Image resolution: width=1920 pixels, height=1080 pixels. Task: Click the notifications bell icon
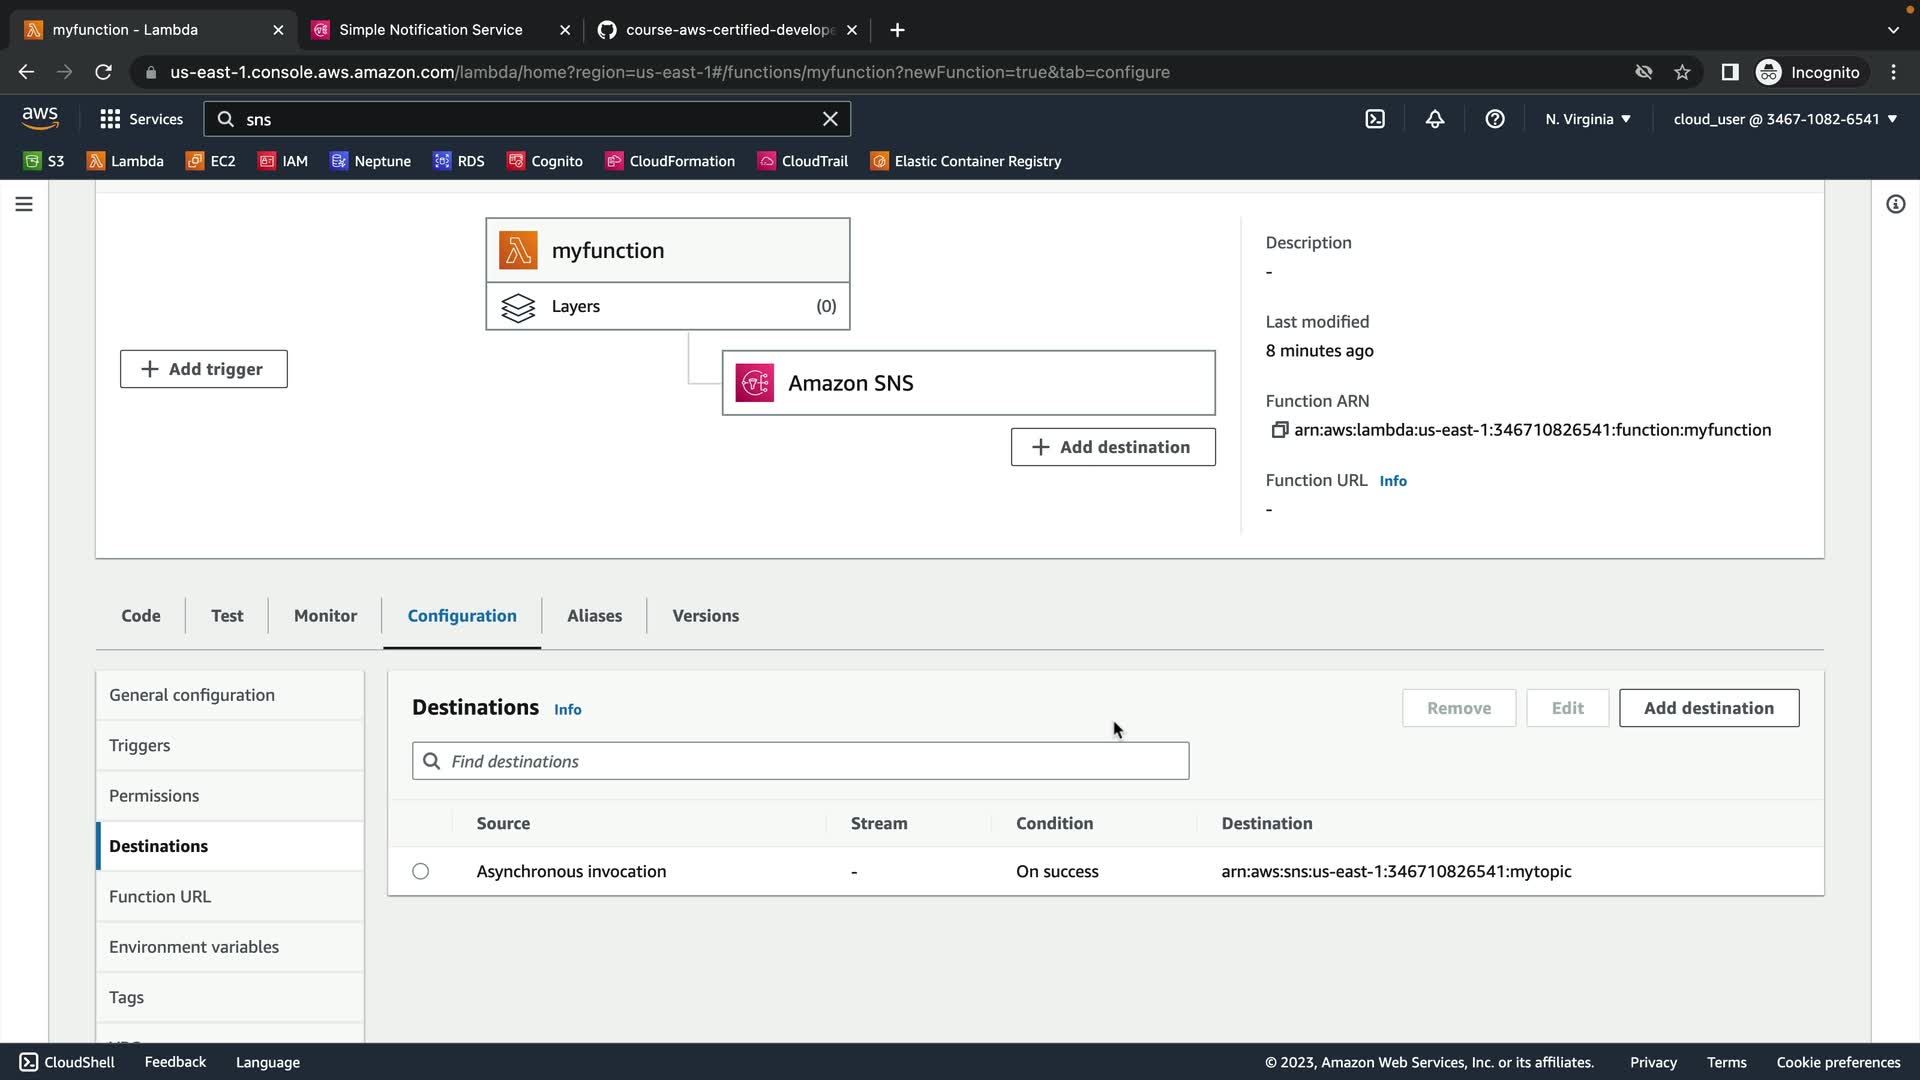[x=1435, y=119]
